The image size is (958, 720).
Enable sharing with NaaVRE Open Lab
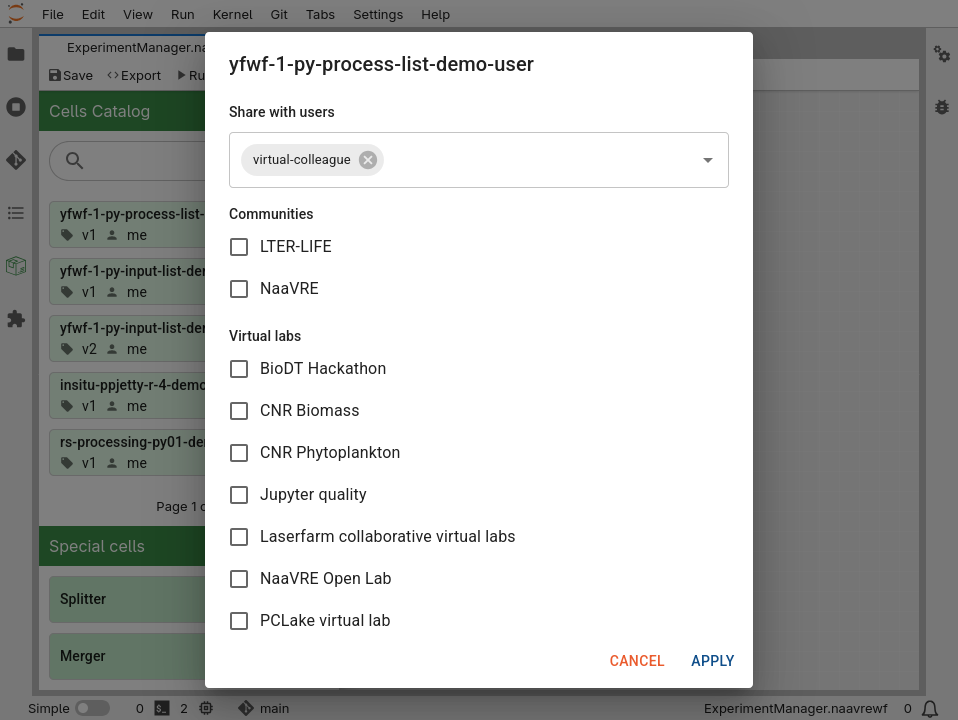point(239,578)
